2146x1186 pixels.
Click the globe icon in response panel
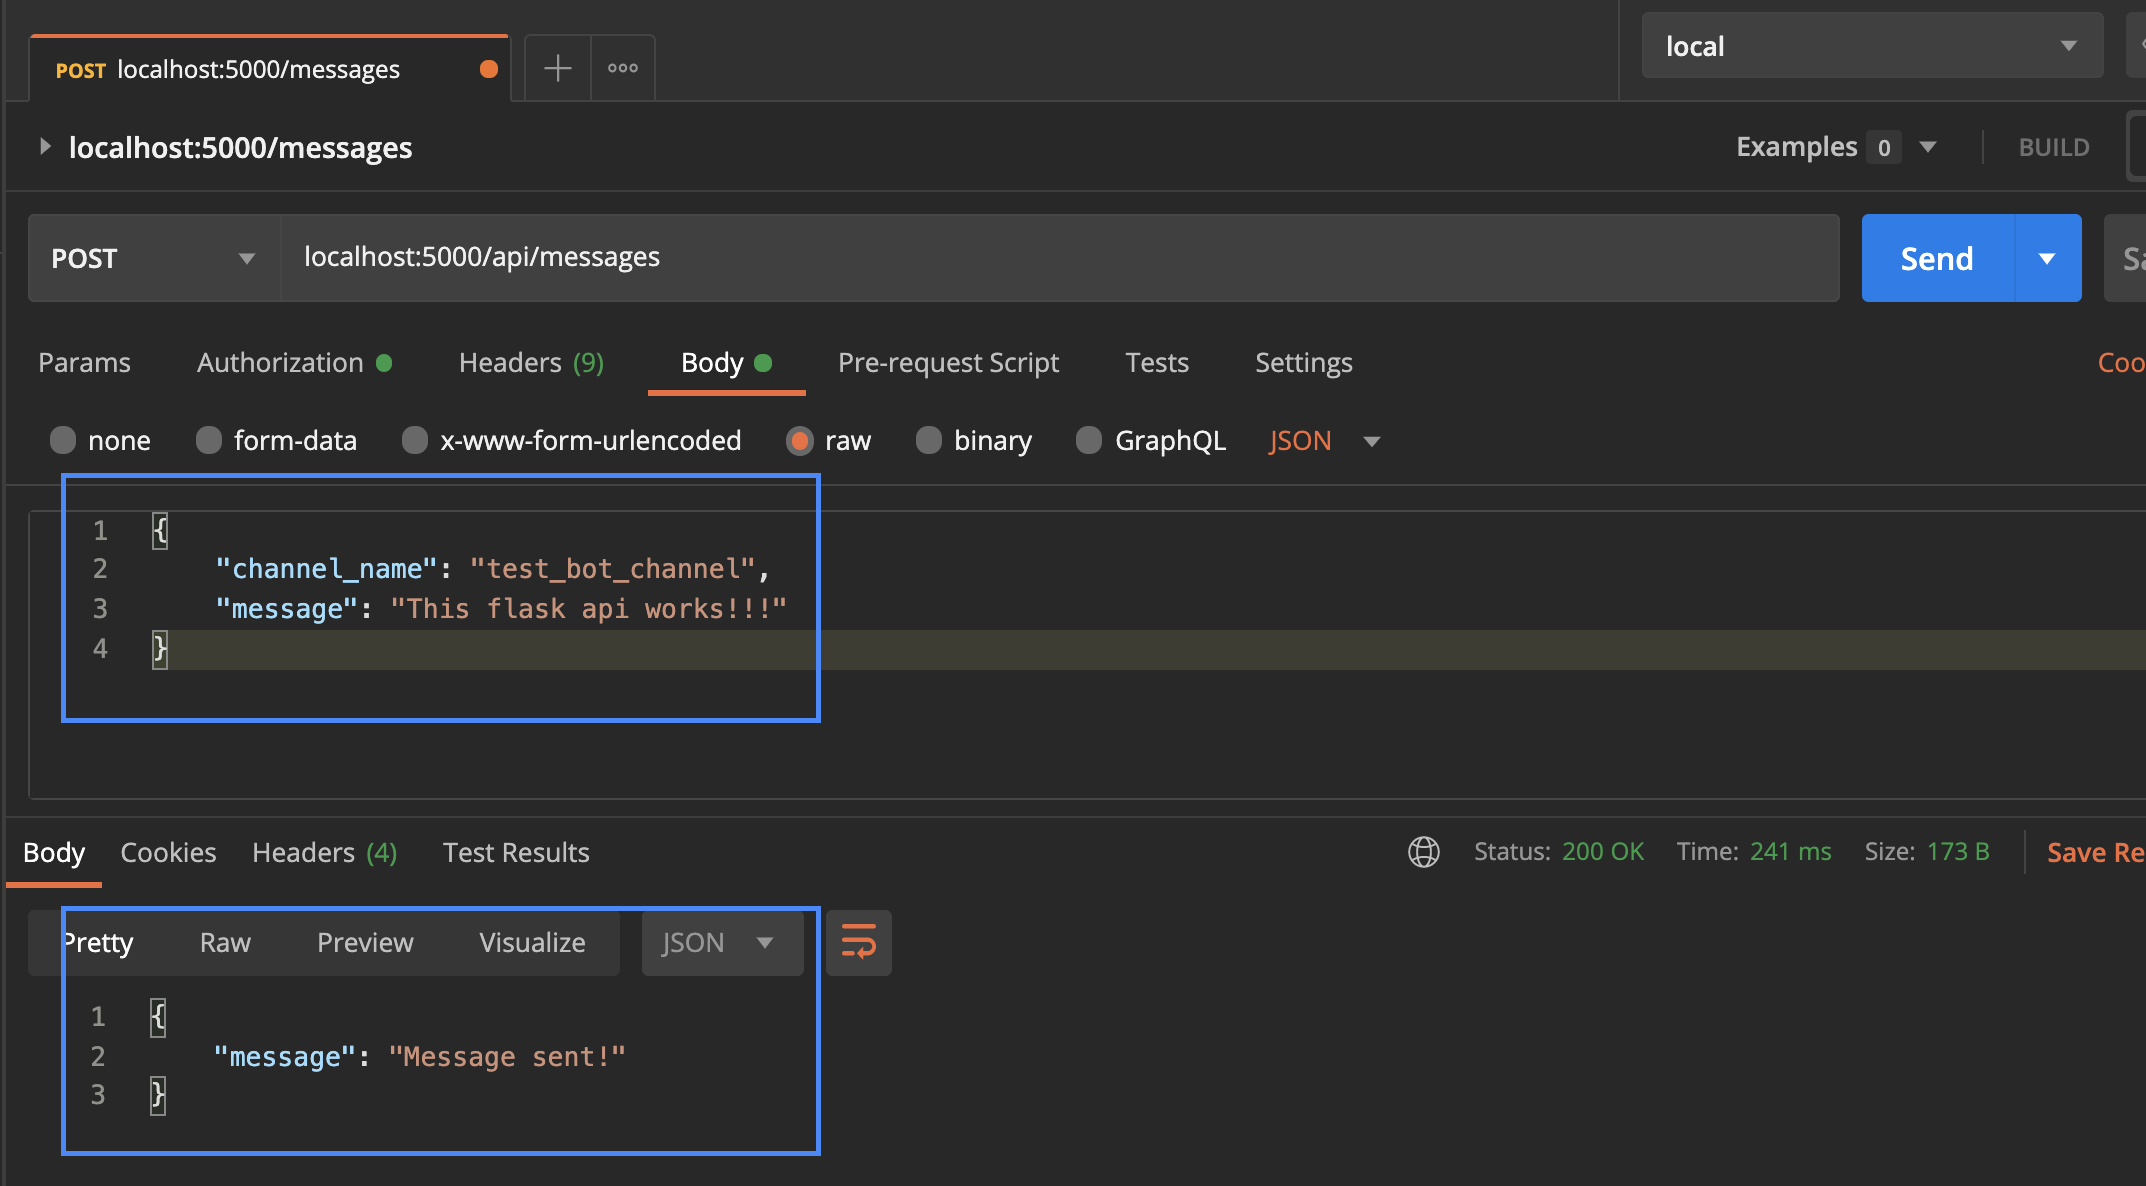pyautogui.click(x=1423, y=852)
